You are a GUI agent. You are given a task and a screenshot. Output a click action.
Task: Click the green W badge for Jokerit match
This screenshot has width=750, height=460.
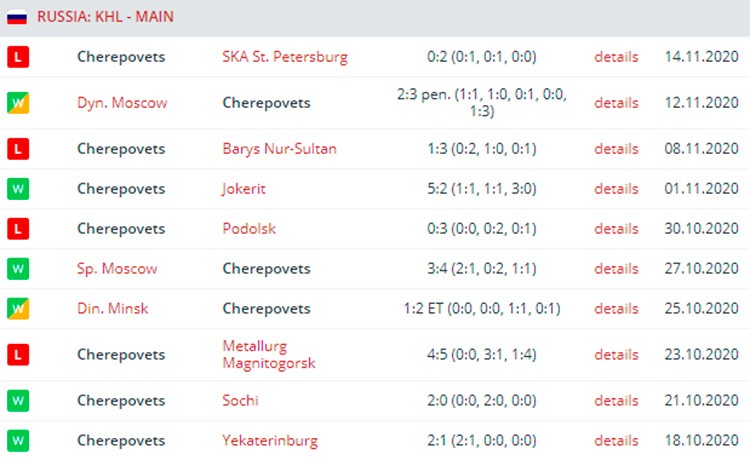click(x=18, y=189)
